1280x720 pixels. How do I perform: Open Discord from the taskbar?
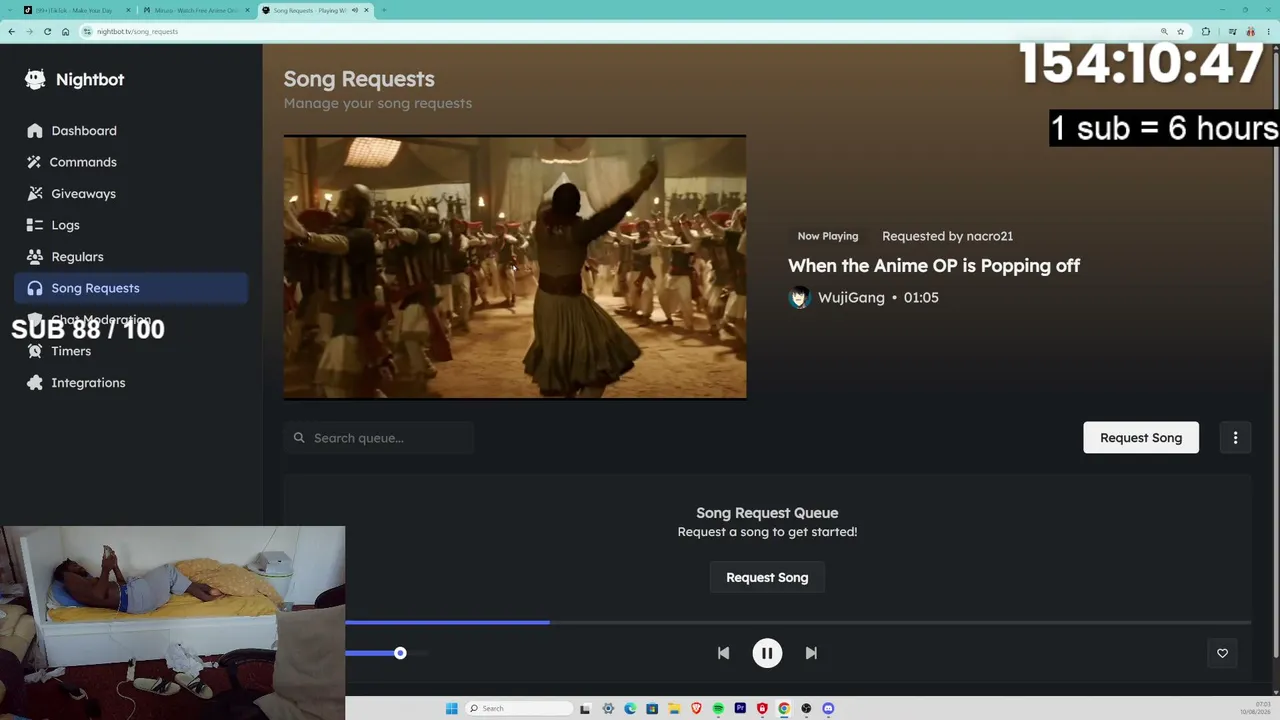coord(828,708)
